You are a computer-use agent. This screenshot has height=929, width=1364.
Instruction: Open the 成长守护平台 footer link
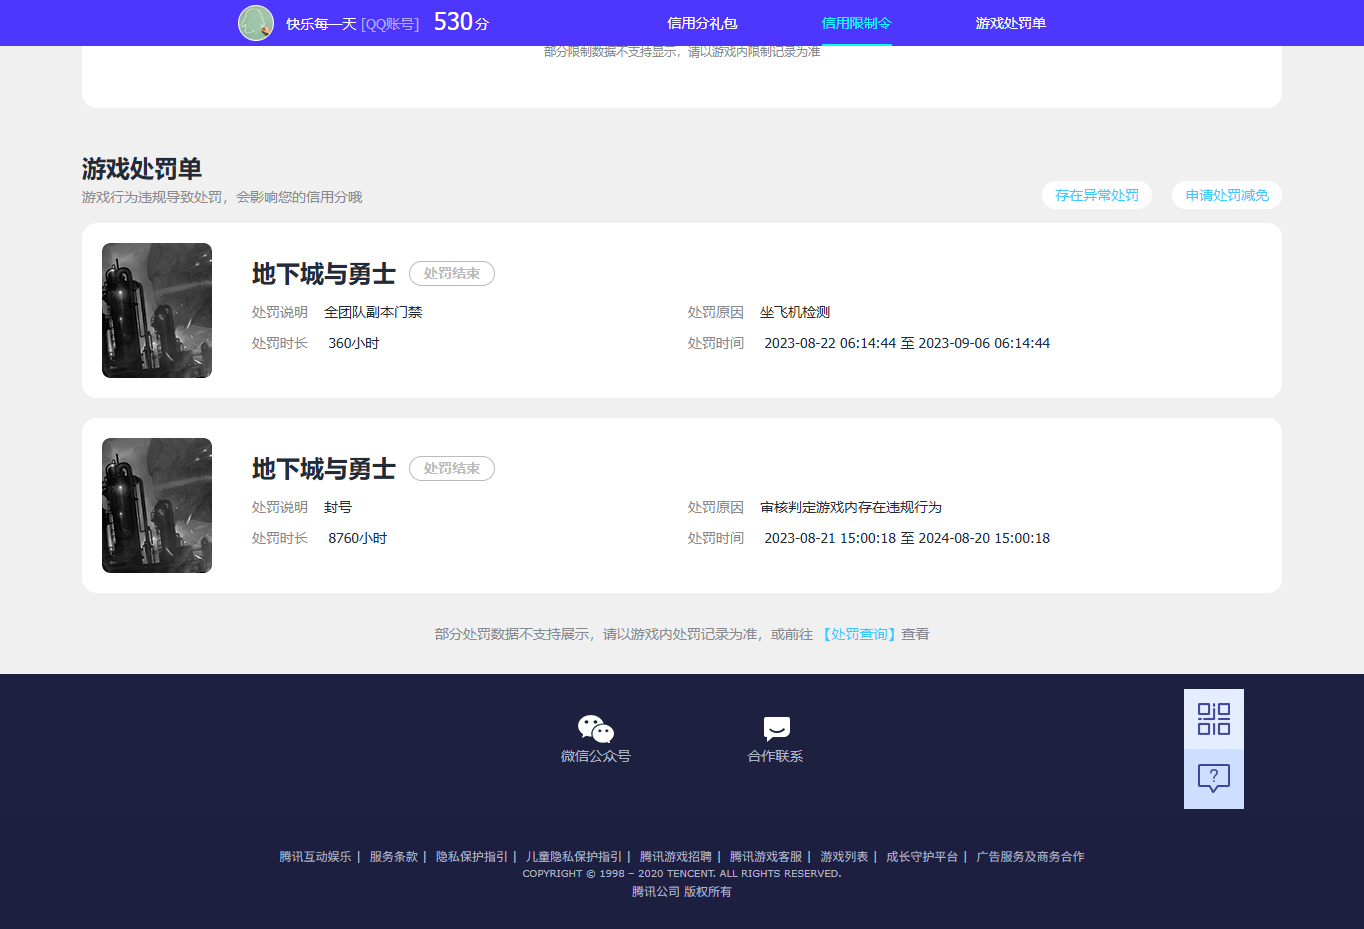921,857
